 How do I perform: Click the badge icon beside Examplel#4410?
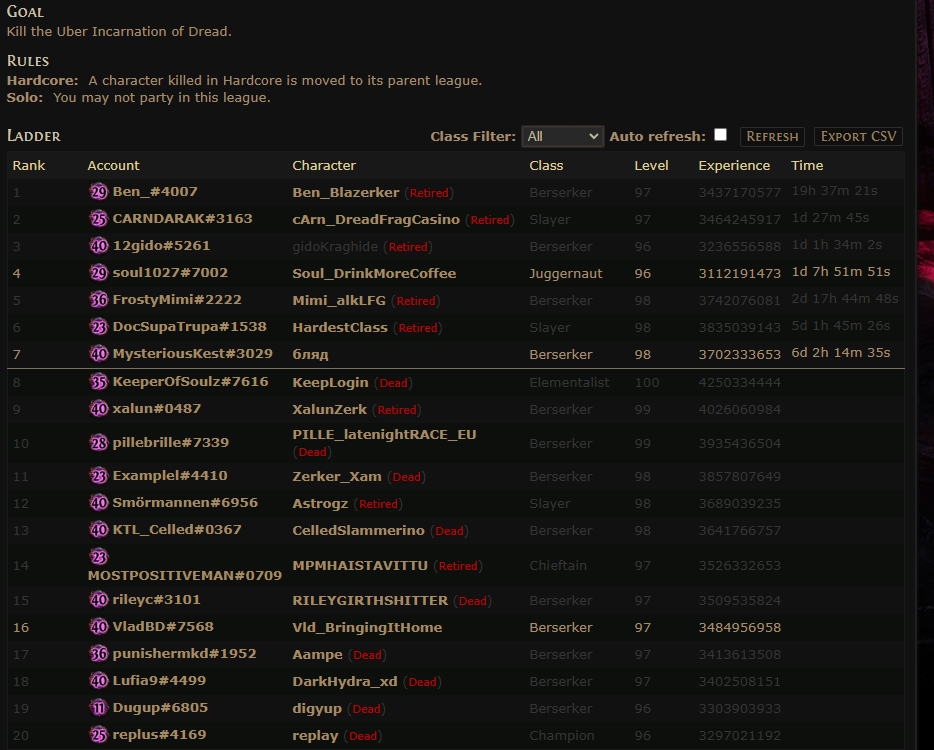click(98, 476)
